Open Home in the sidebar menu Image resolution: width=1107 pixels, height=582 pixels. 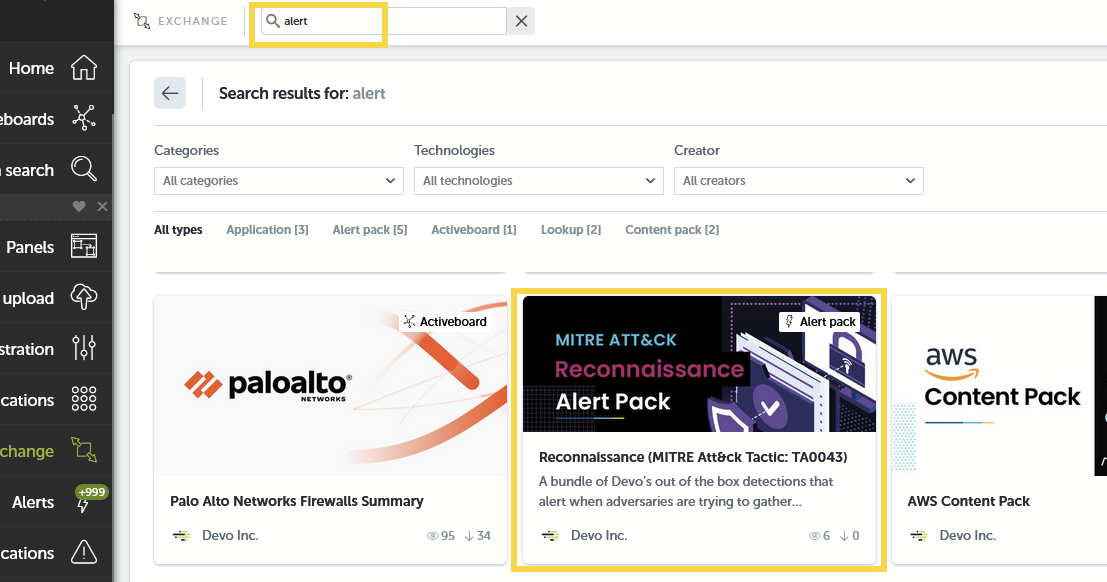click(31, 68)
